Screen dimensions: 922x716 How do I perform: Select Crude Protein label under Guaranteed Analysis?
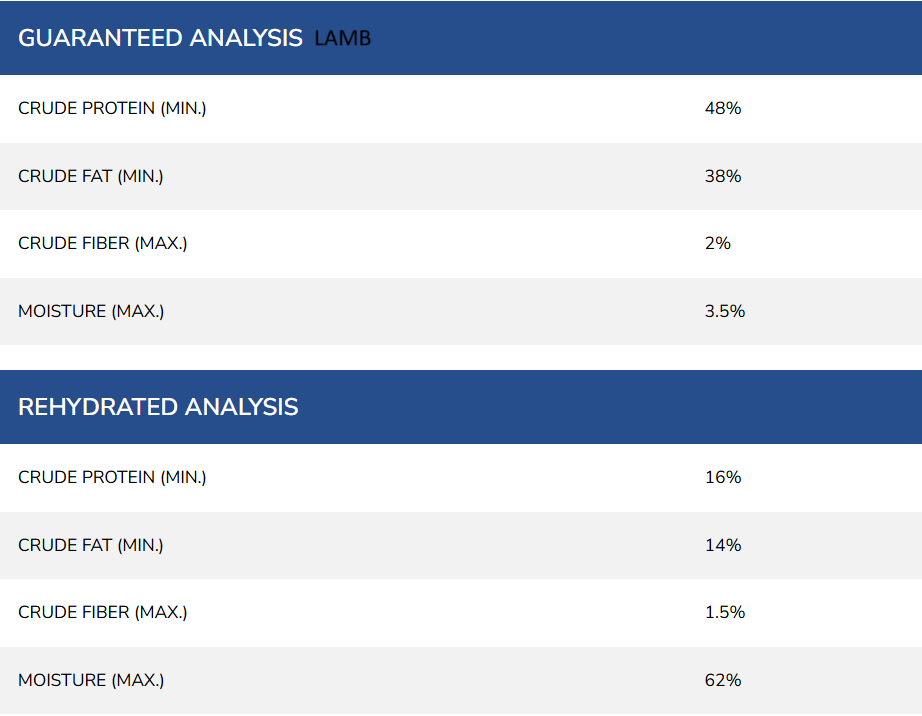click(x=112, y=108)
